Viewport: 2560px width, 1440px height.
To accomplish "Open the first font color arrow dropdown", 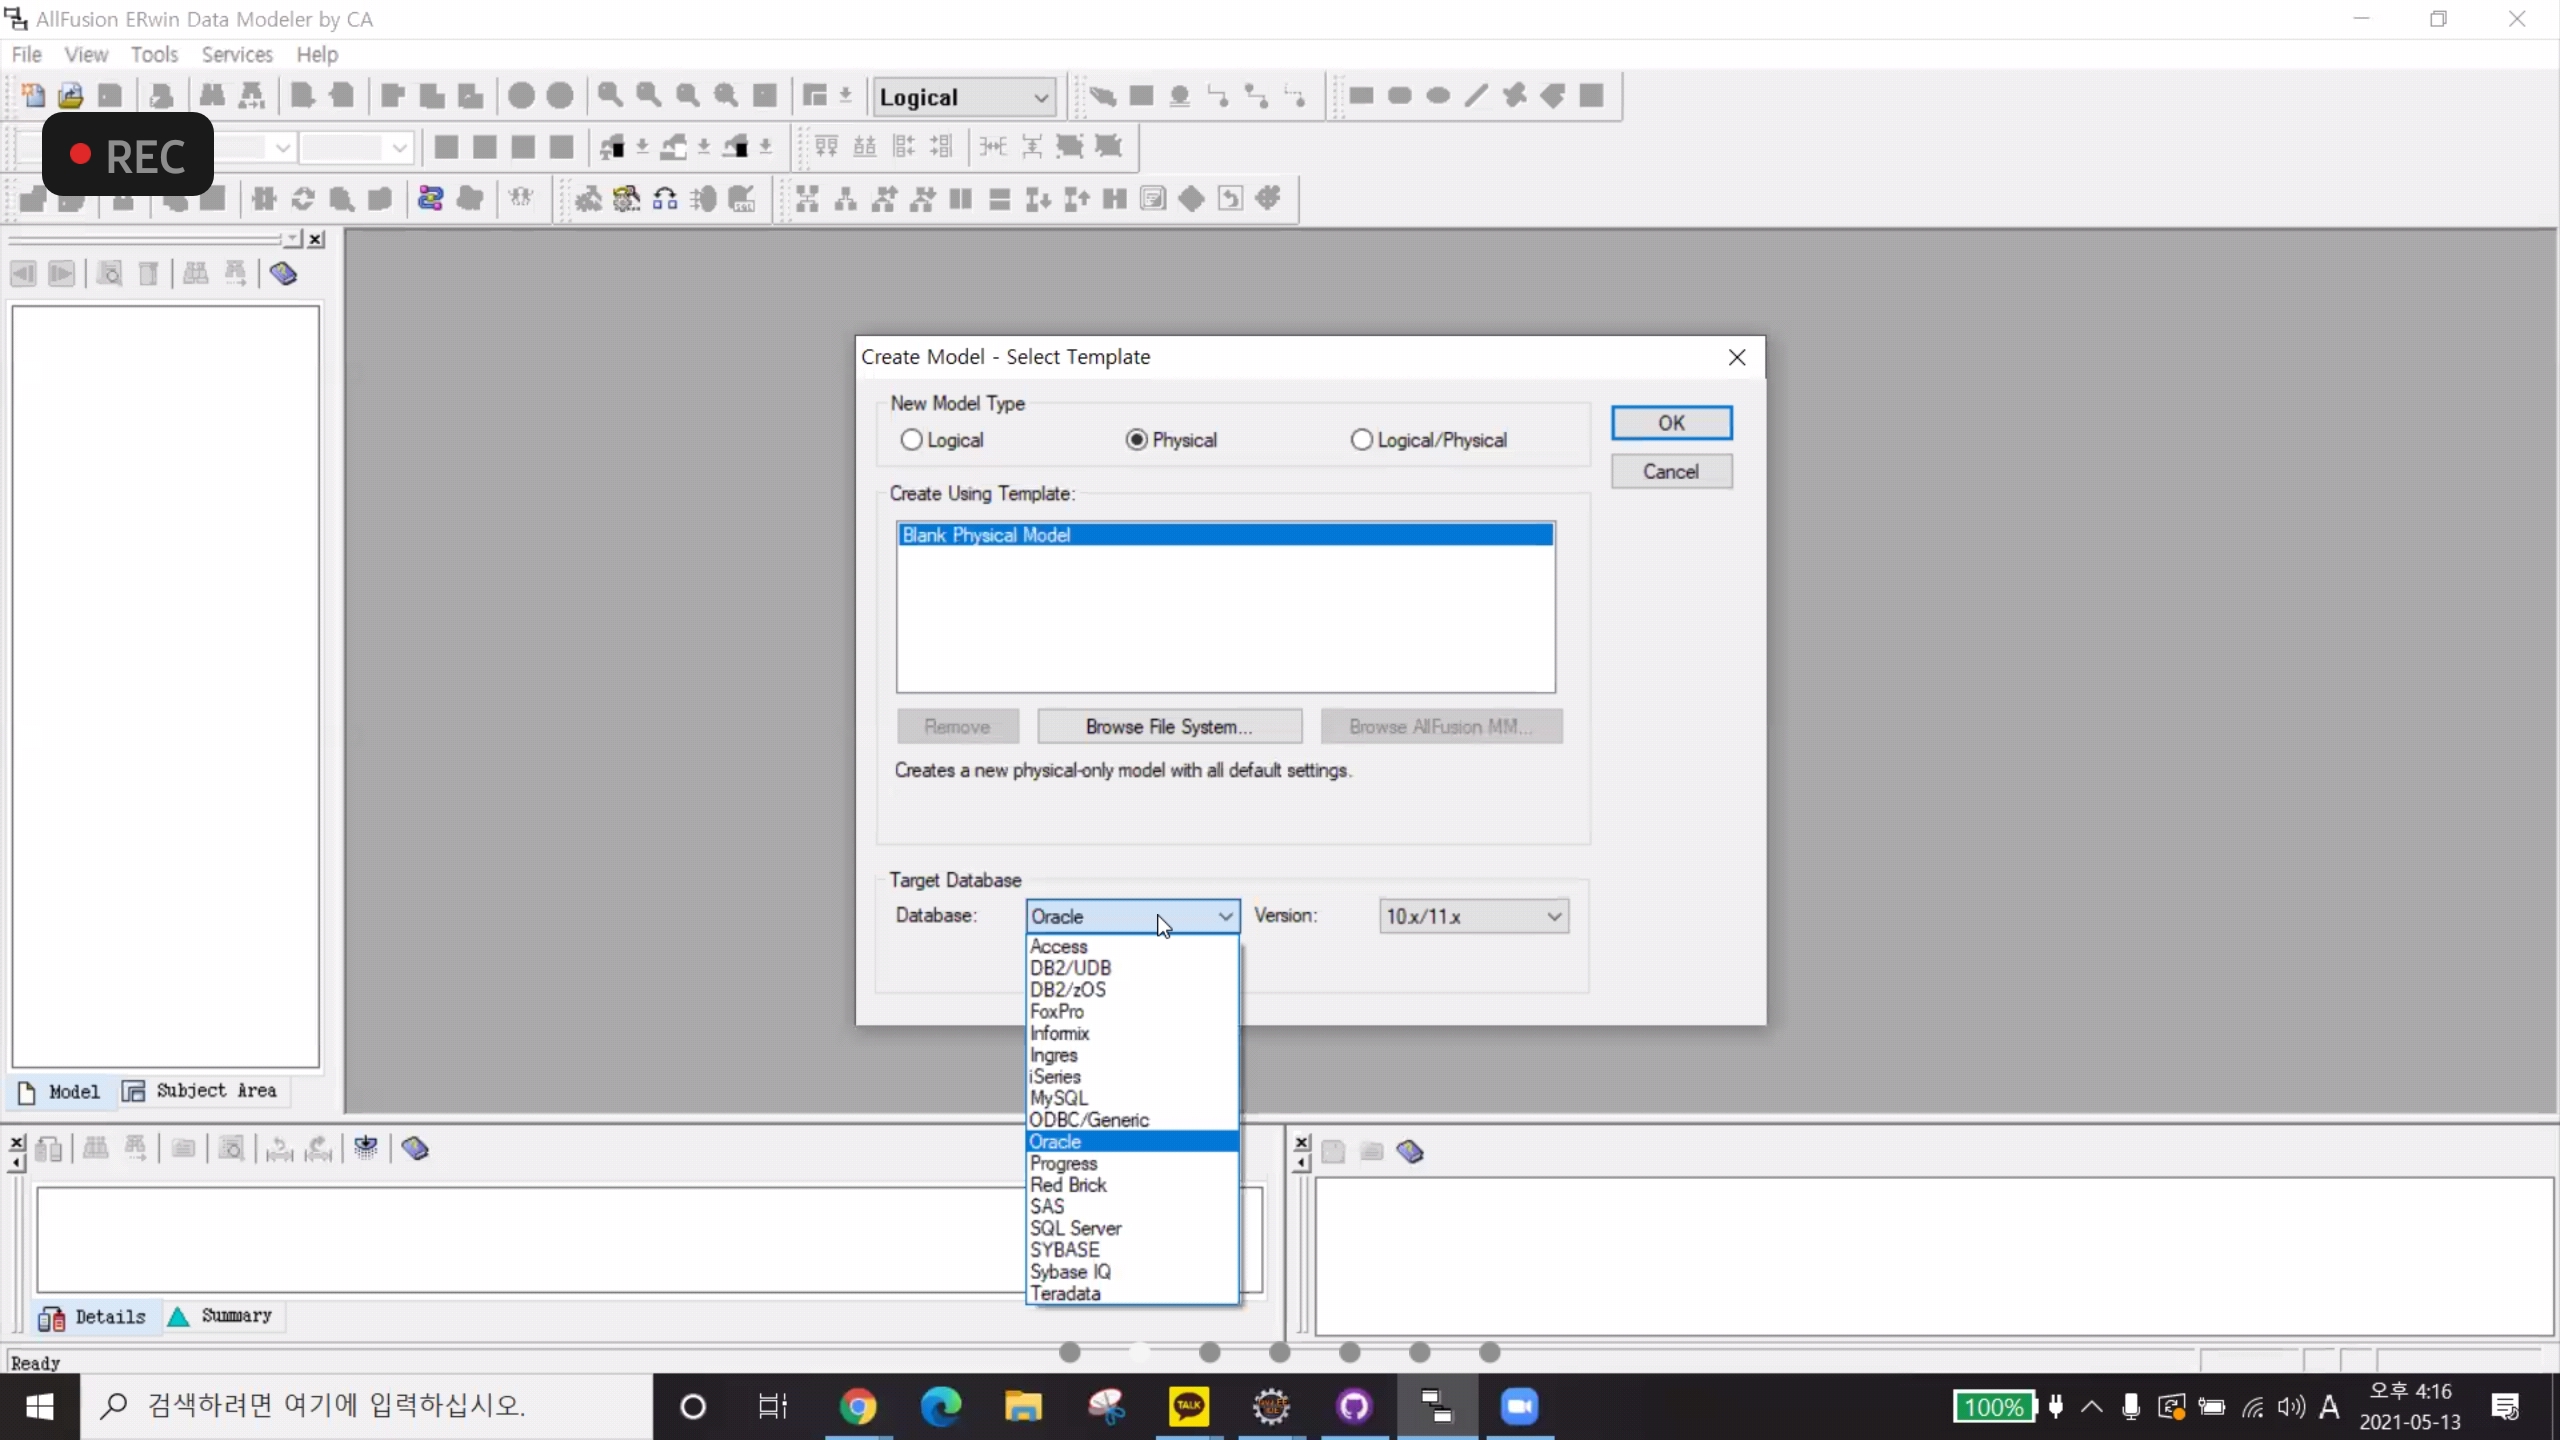I will 642,148.
